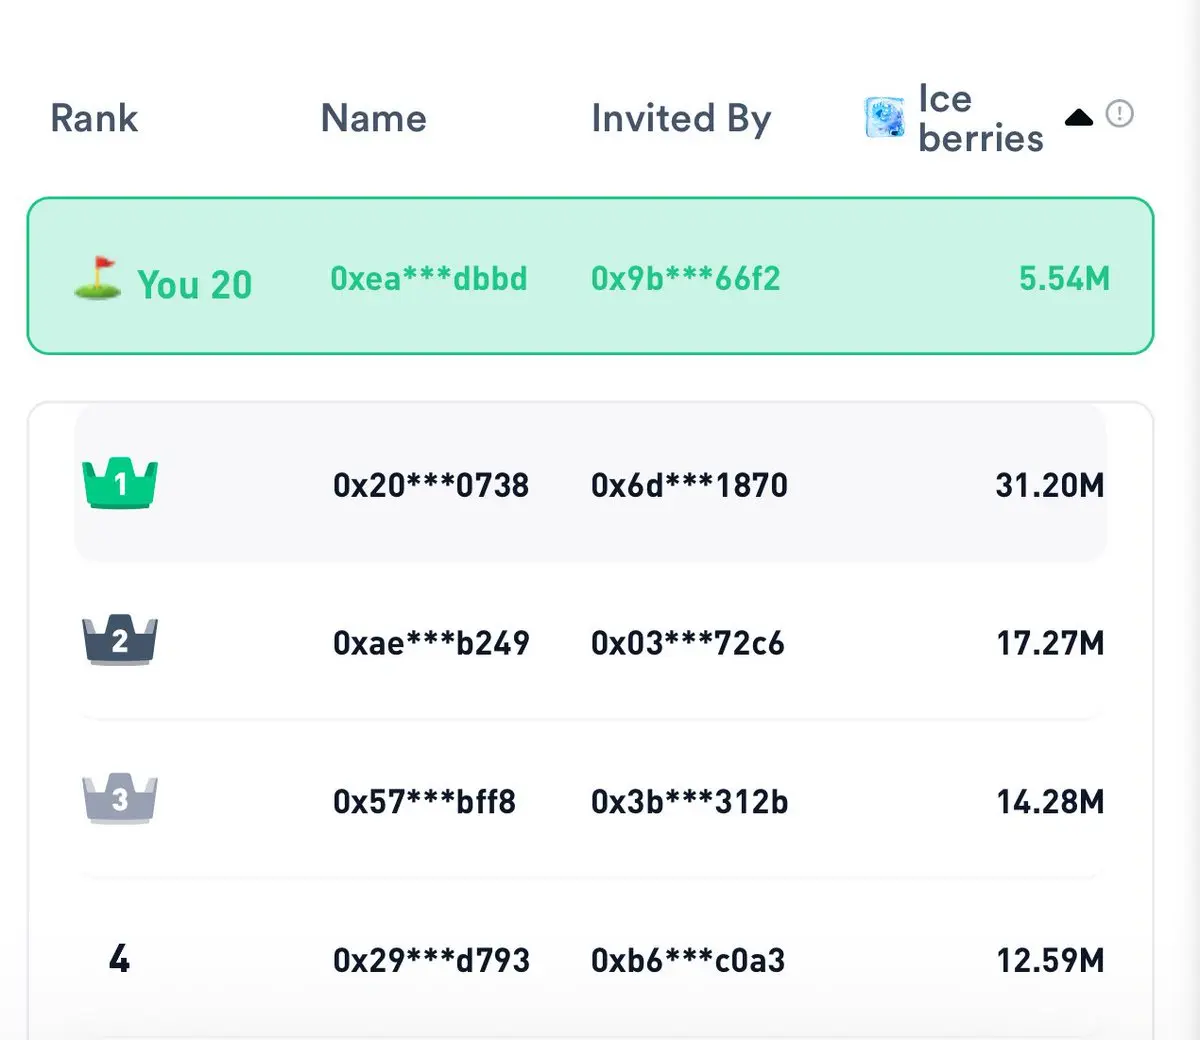The width and height of the screenshot is (1200, 1040).
Task: Select inviter 0x03***72c6
Action: coord(688,643)
